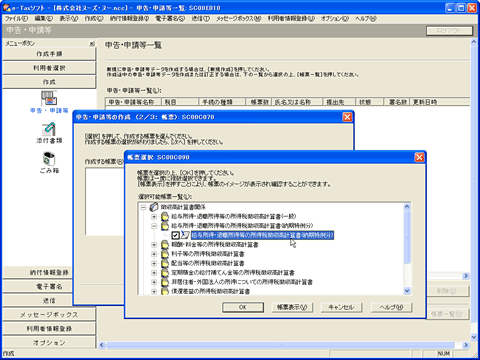Click folder icon of 利子等 row

coord(165,254)
